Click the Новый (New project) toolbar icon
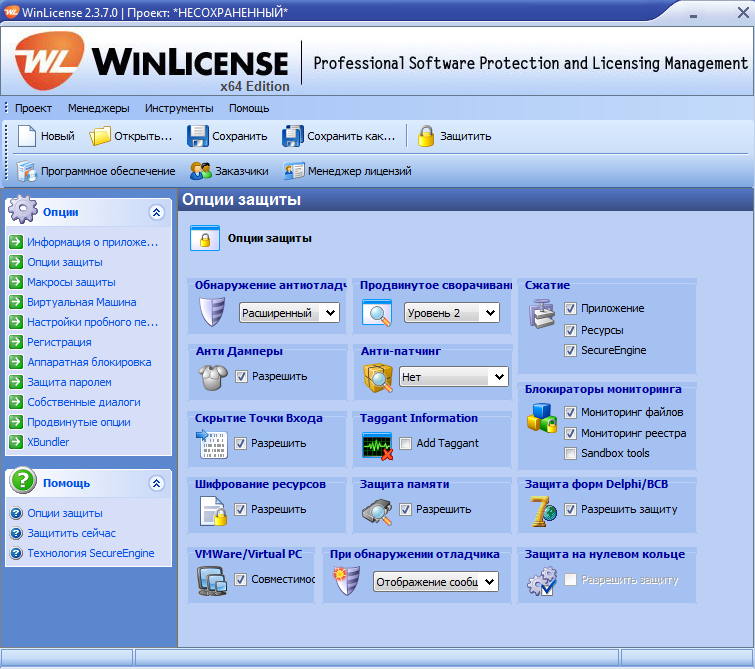 tap(27, 136)
